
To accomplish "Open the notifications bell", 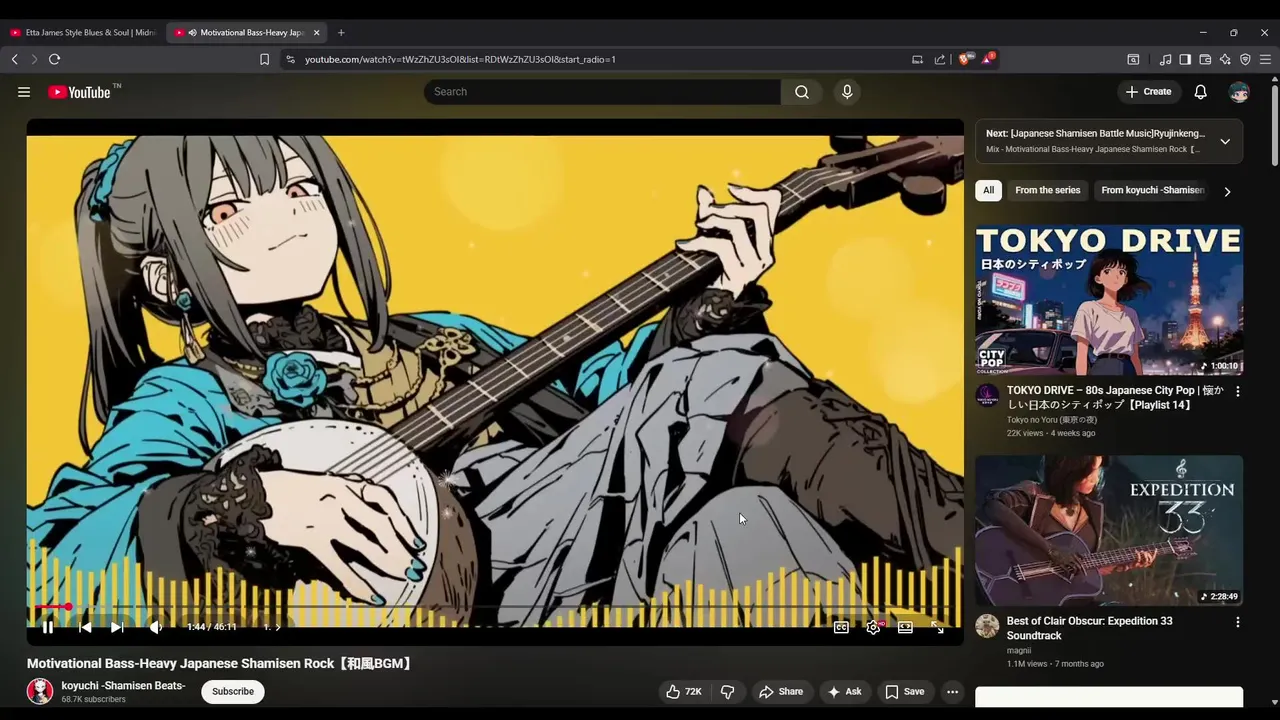I will (1201, 92).
